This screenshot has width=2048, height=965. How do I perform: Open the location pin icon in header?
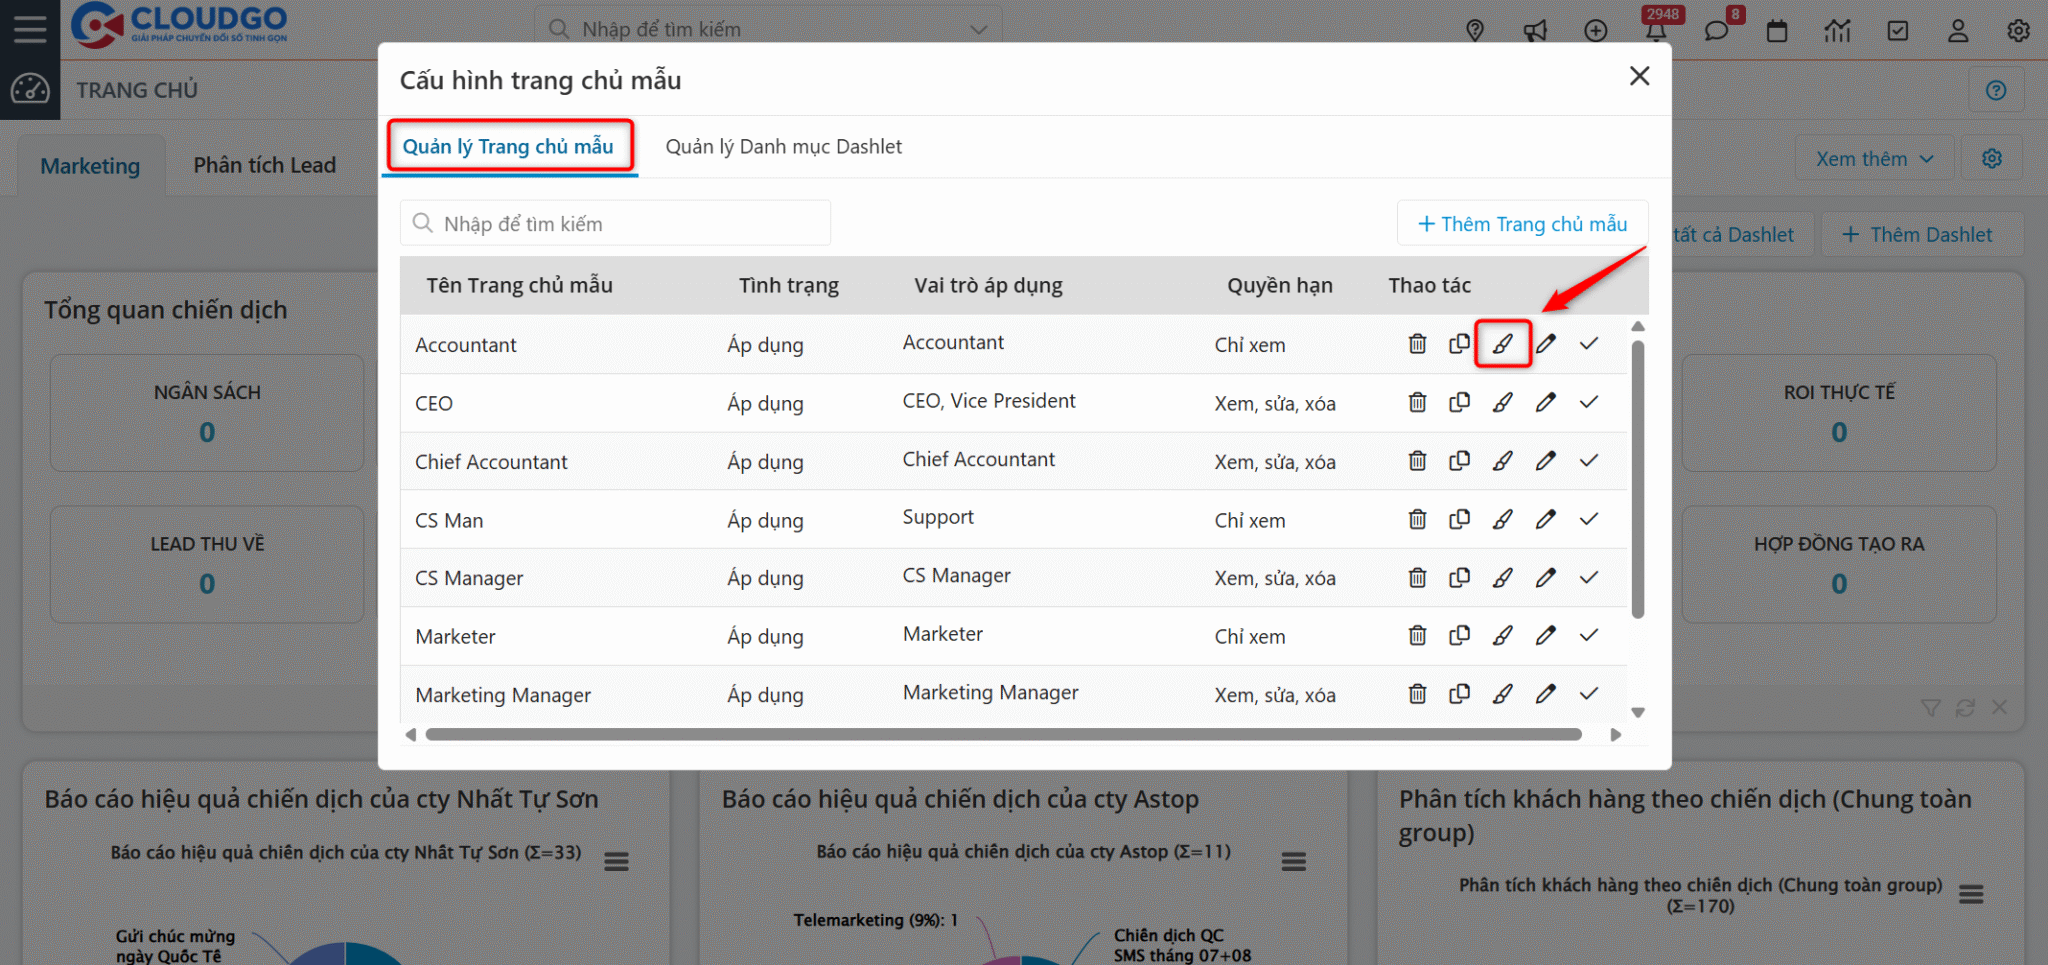pyautogui.click(x=1475, y=31)
